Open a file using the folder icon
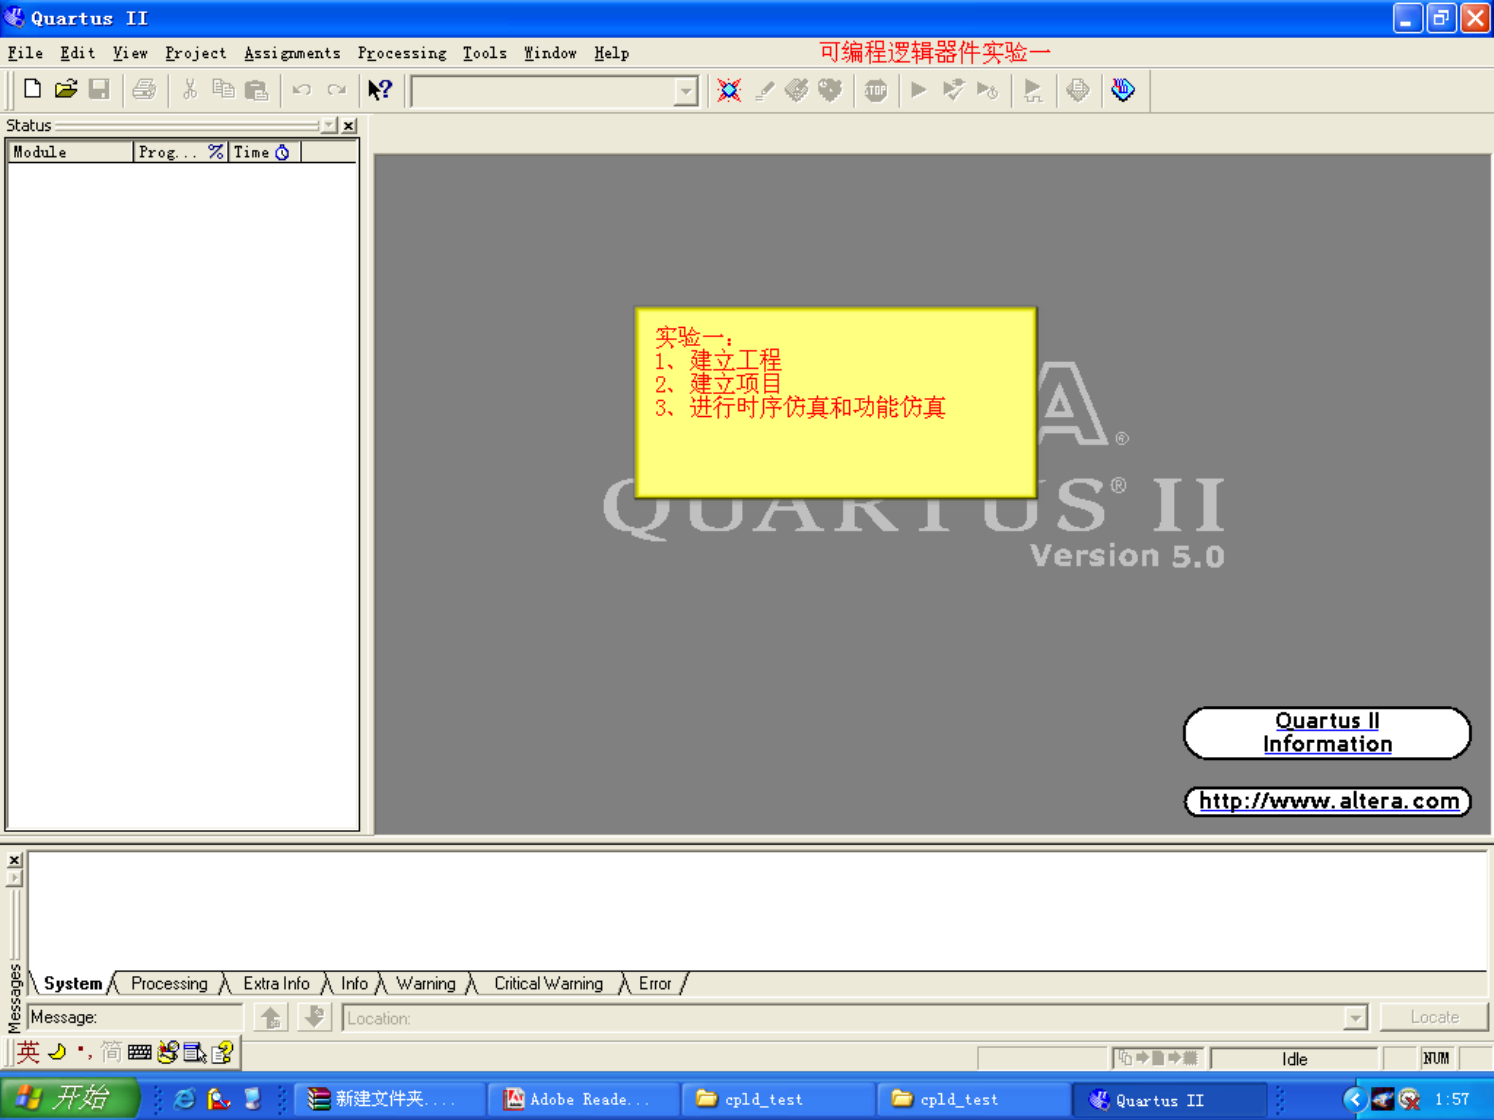The height and width of the screenshot is (1120, 1494). coord(66,90)
